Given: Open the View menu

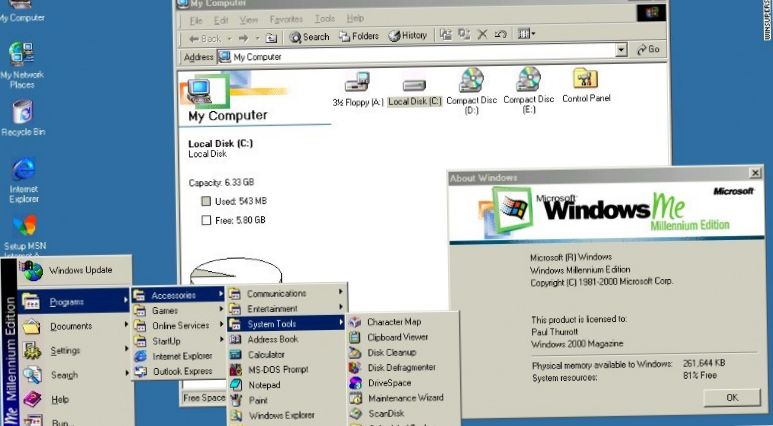Looking at the screenshot, I should [249, 20].
